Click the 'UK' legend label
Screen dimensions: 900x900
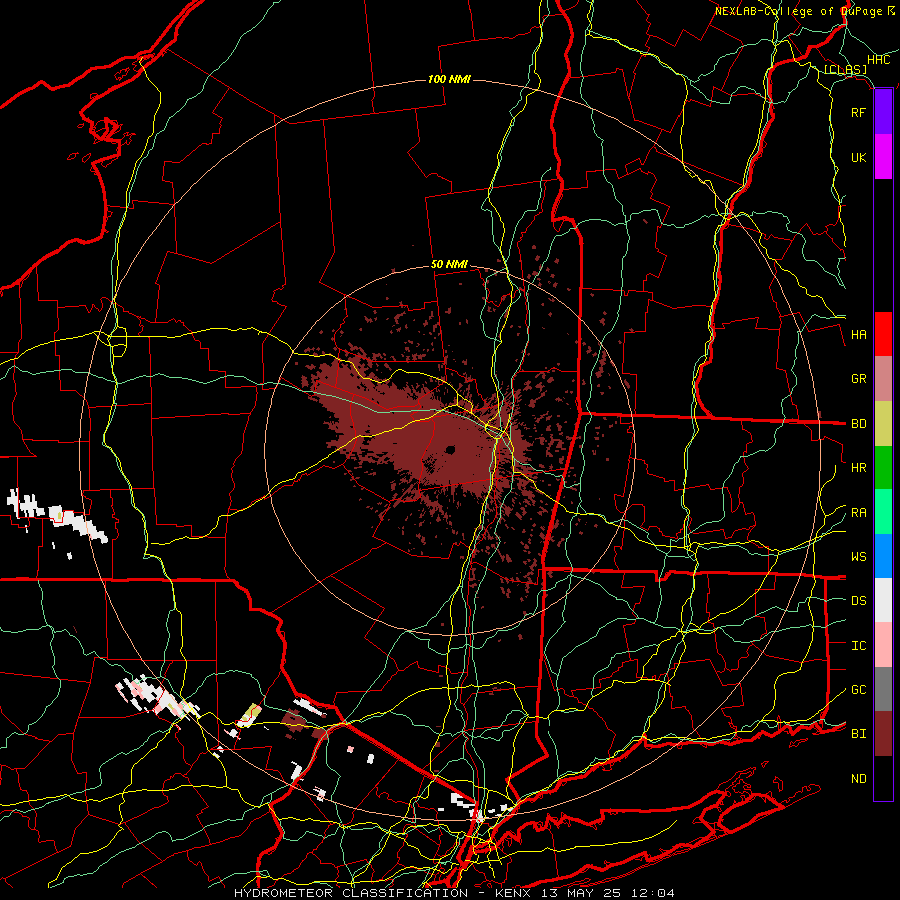point(858,157)
